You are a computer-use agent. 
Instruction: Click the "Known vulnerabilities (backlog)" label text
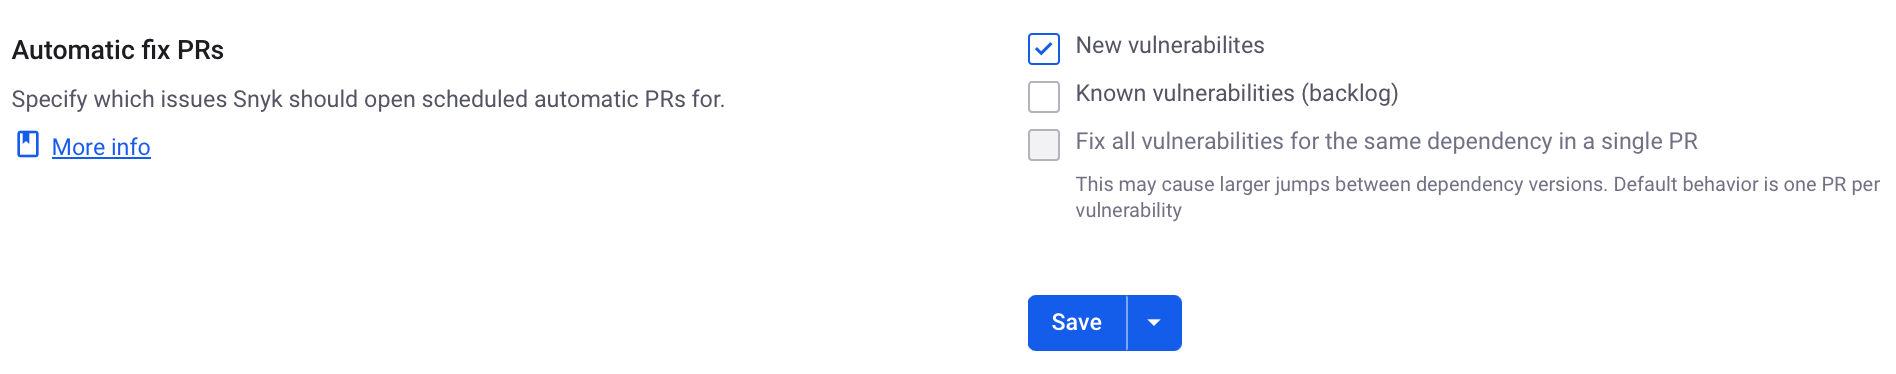pyautogui.click(x=1237, y=93)
